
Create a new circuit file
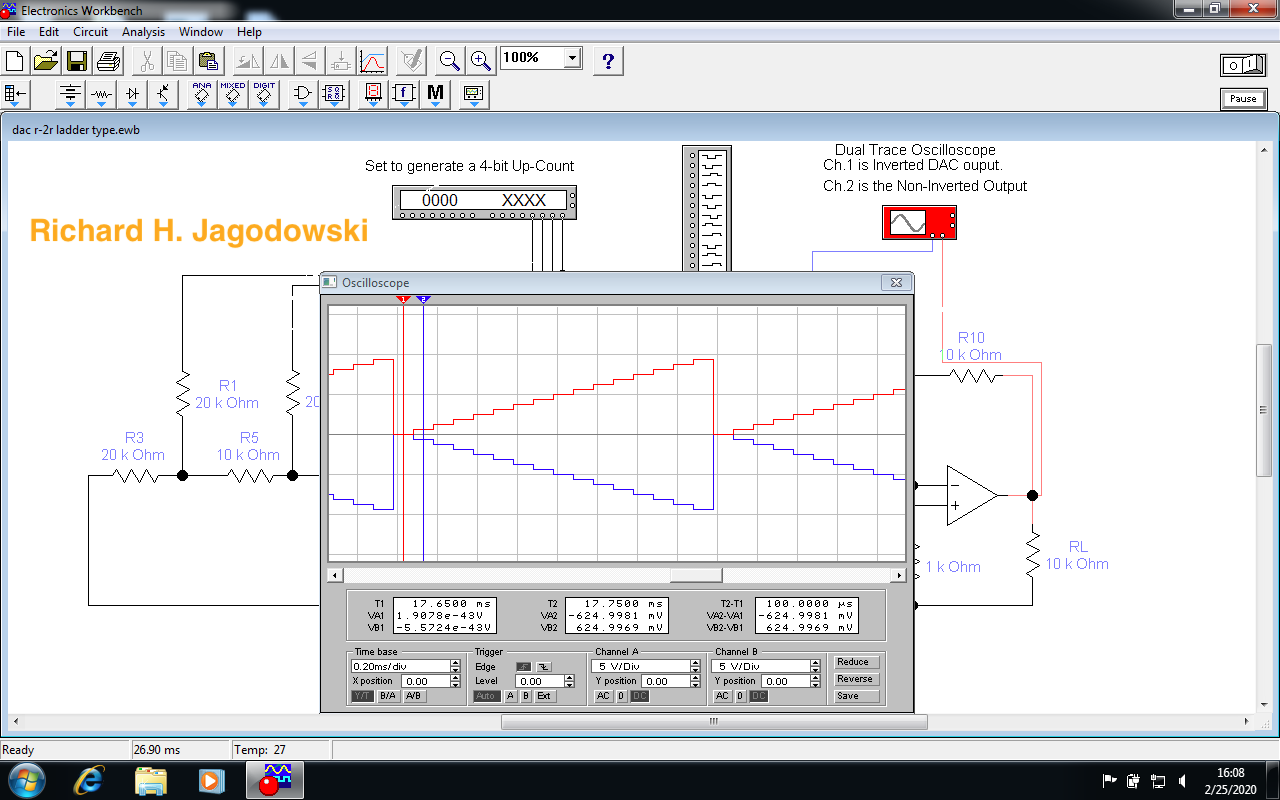(x=15, y=61)
